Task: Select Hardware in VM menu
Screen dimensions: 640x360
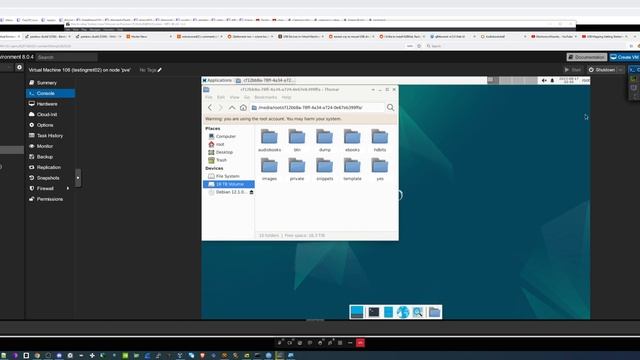Action: point(50,104)
